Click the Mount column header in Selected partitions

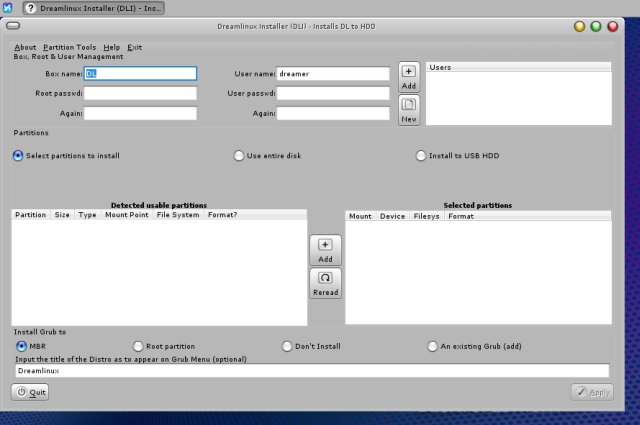pos(360,216)
